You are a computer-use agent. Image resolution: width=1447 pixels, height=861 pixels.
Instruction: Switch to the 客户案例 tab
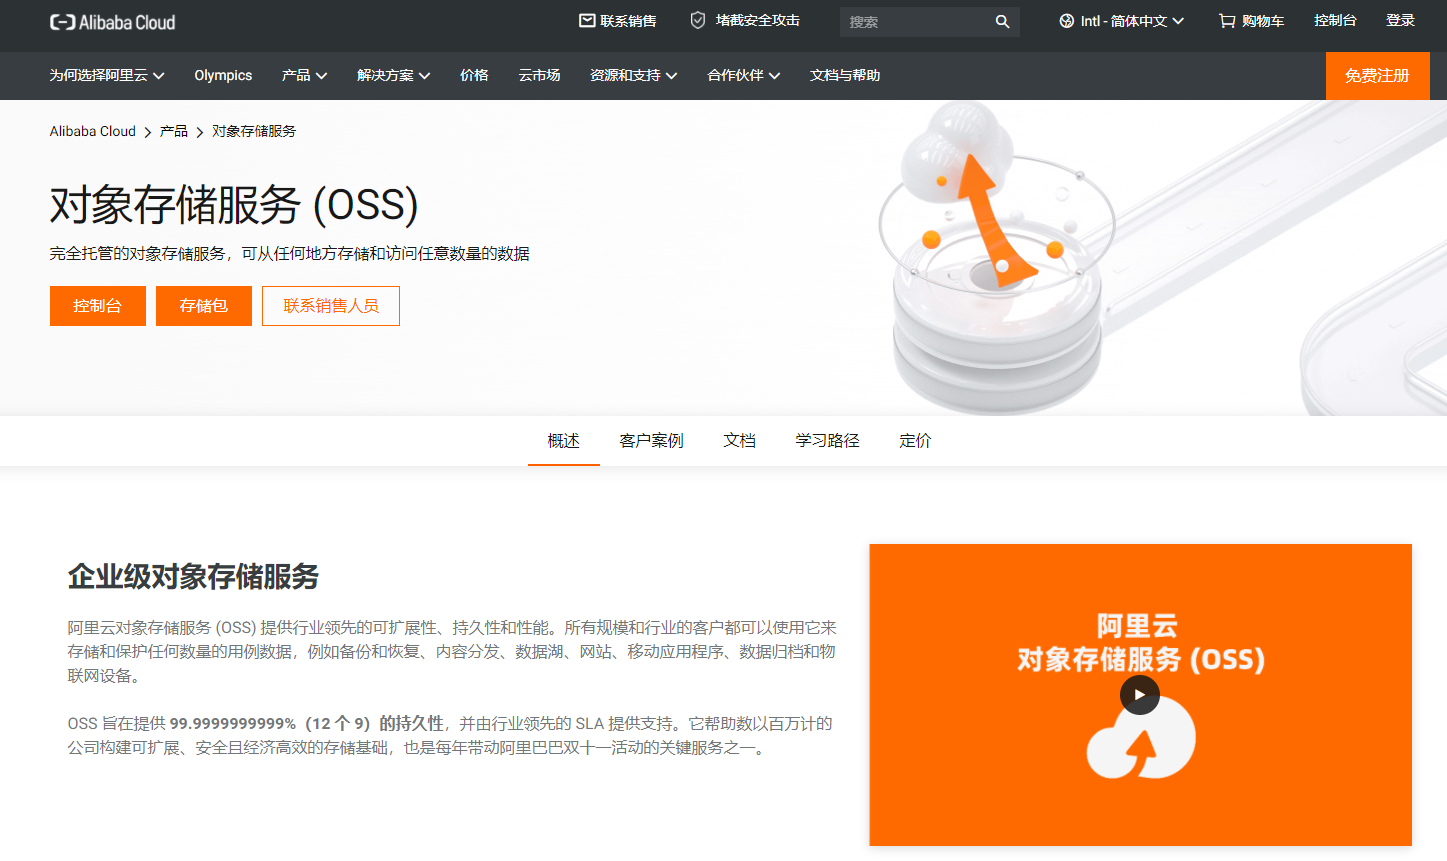[x=652, y=441]
